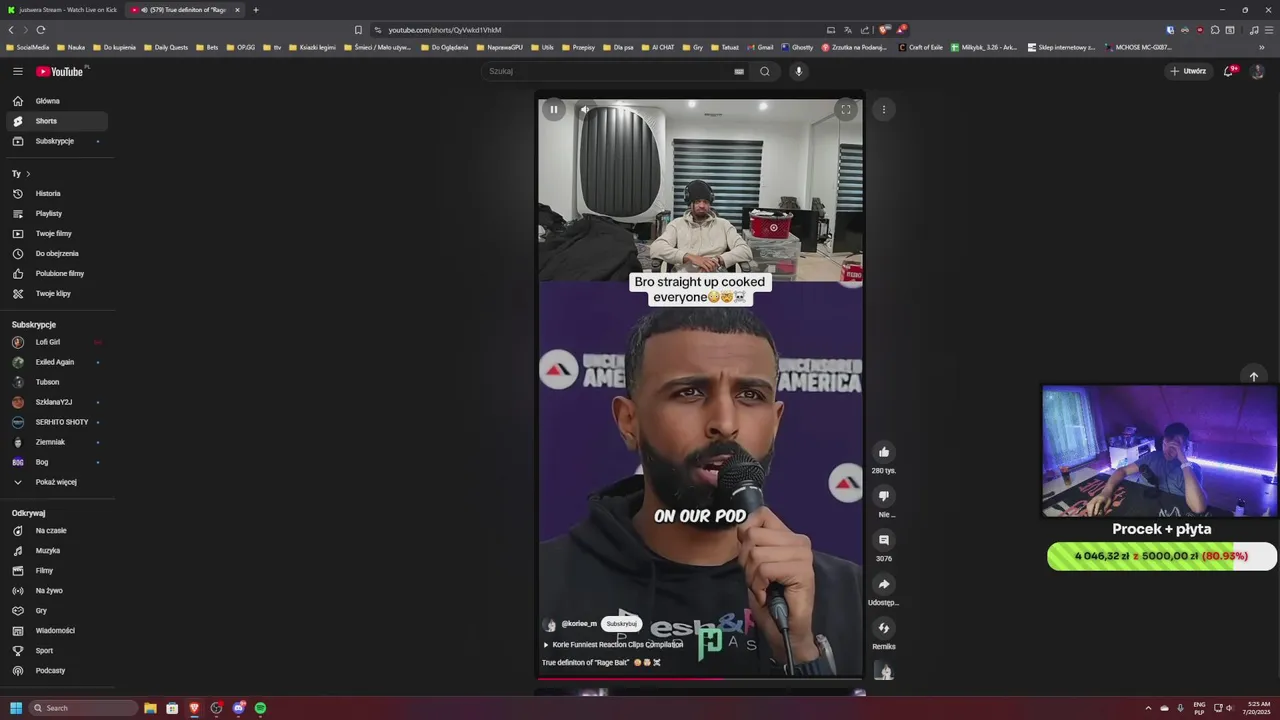Focus the Szukaj search field

(610, 71)
